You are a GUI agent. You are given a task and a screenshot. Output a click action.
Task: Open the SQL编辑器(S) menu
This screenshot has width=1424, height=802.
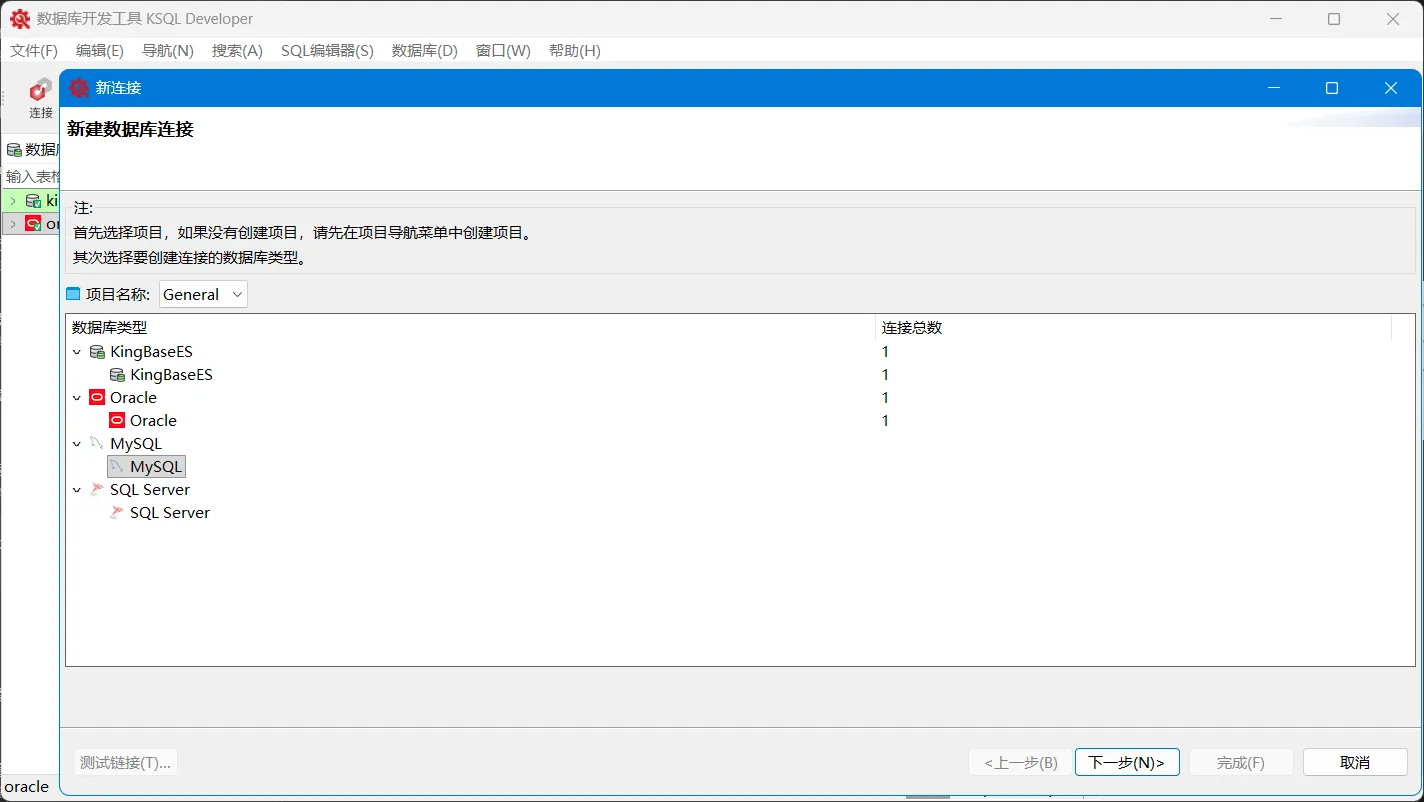pos(327,51)
